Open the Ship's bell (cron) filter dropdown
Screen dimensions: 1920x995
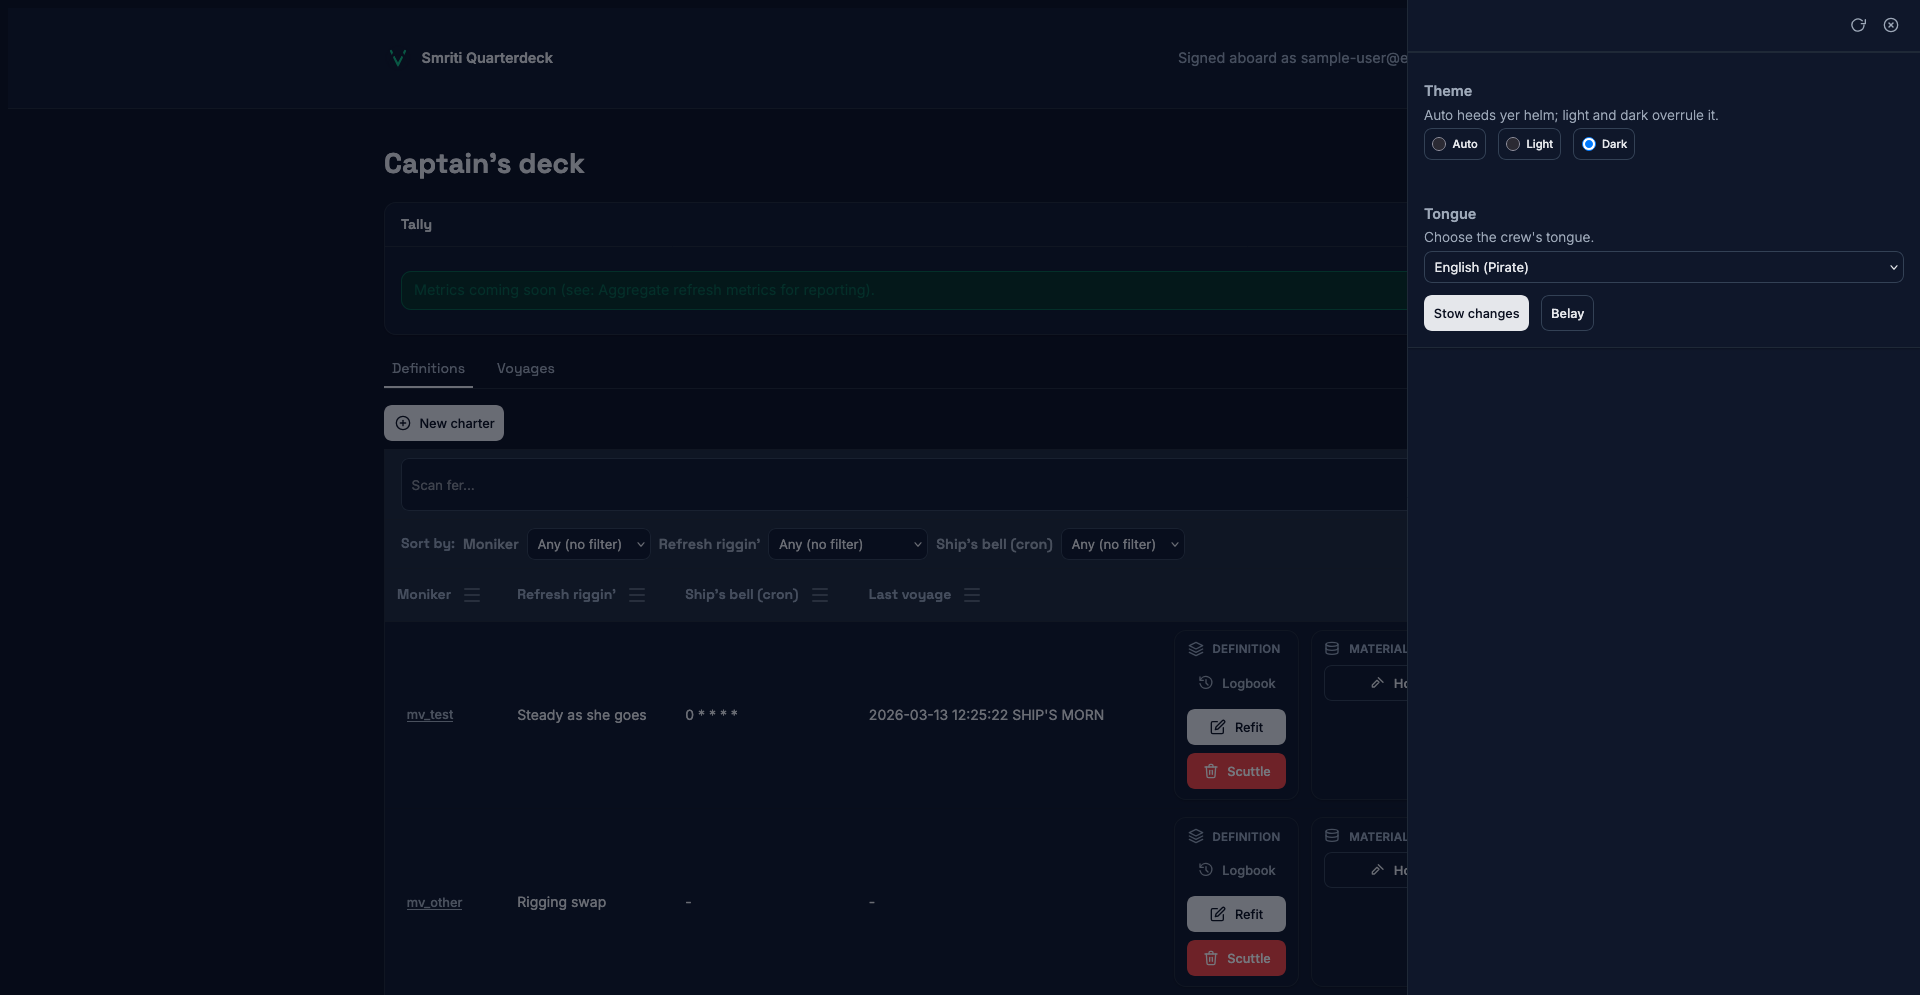pos(1122,544)
